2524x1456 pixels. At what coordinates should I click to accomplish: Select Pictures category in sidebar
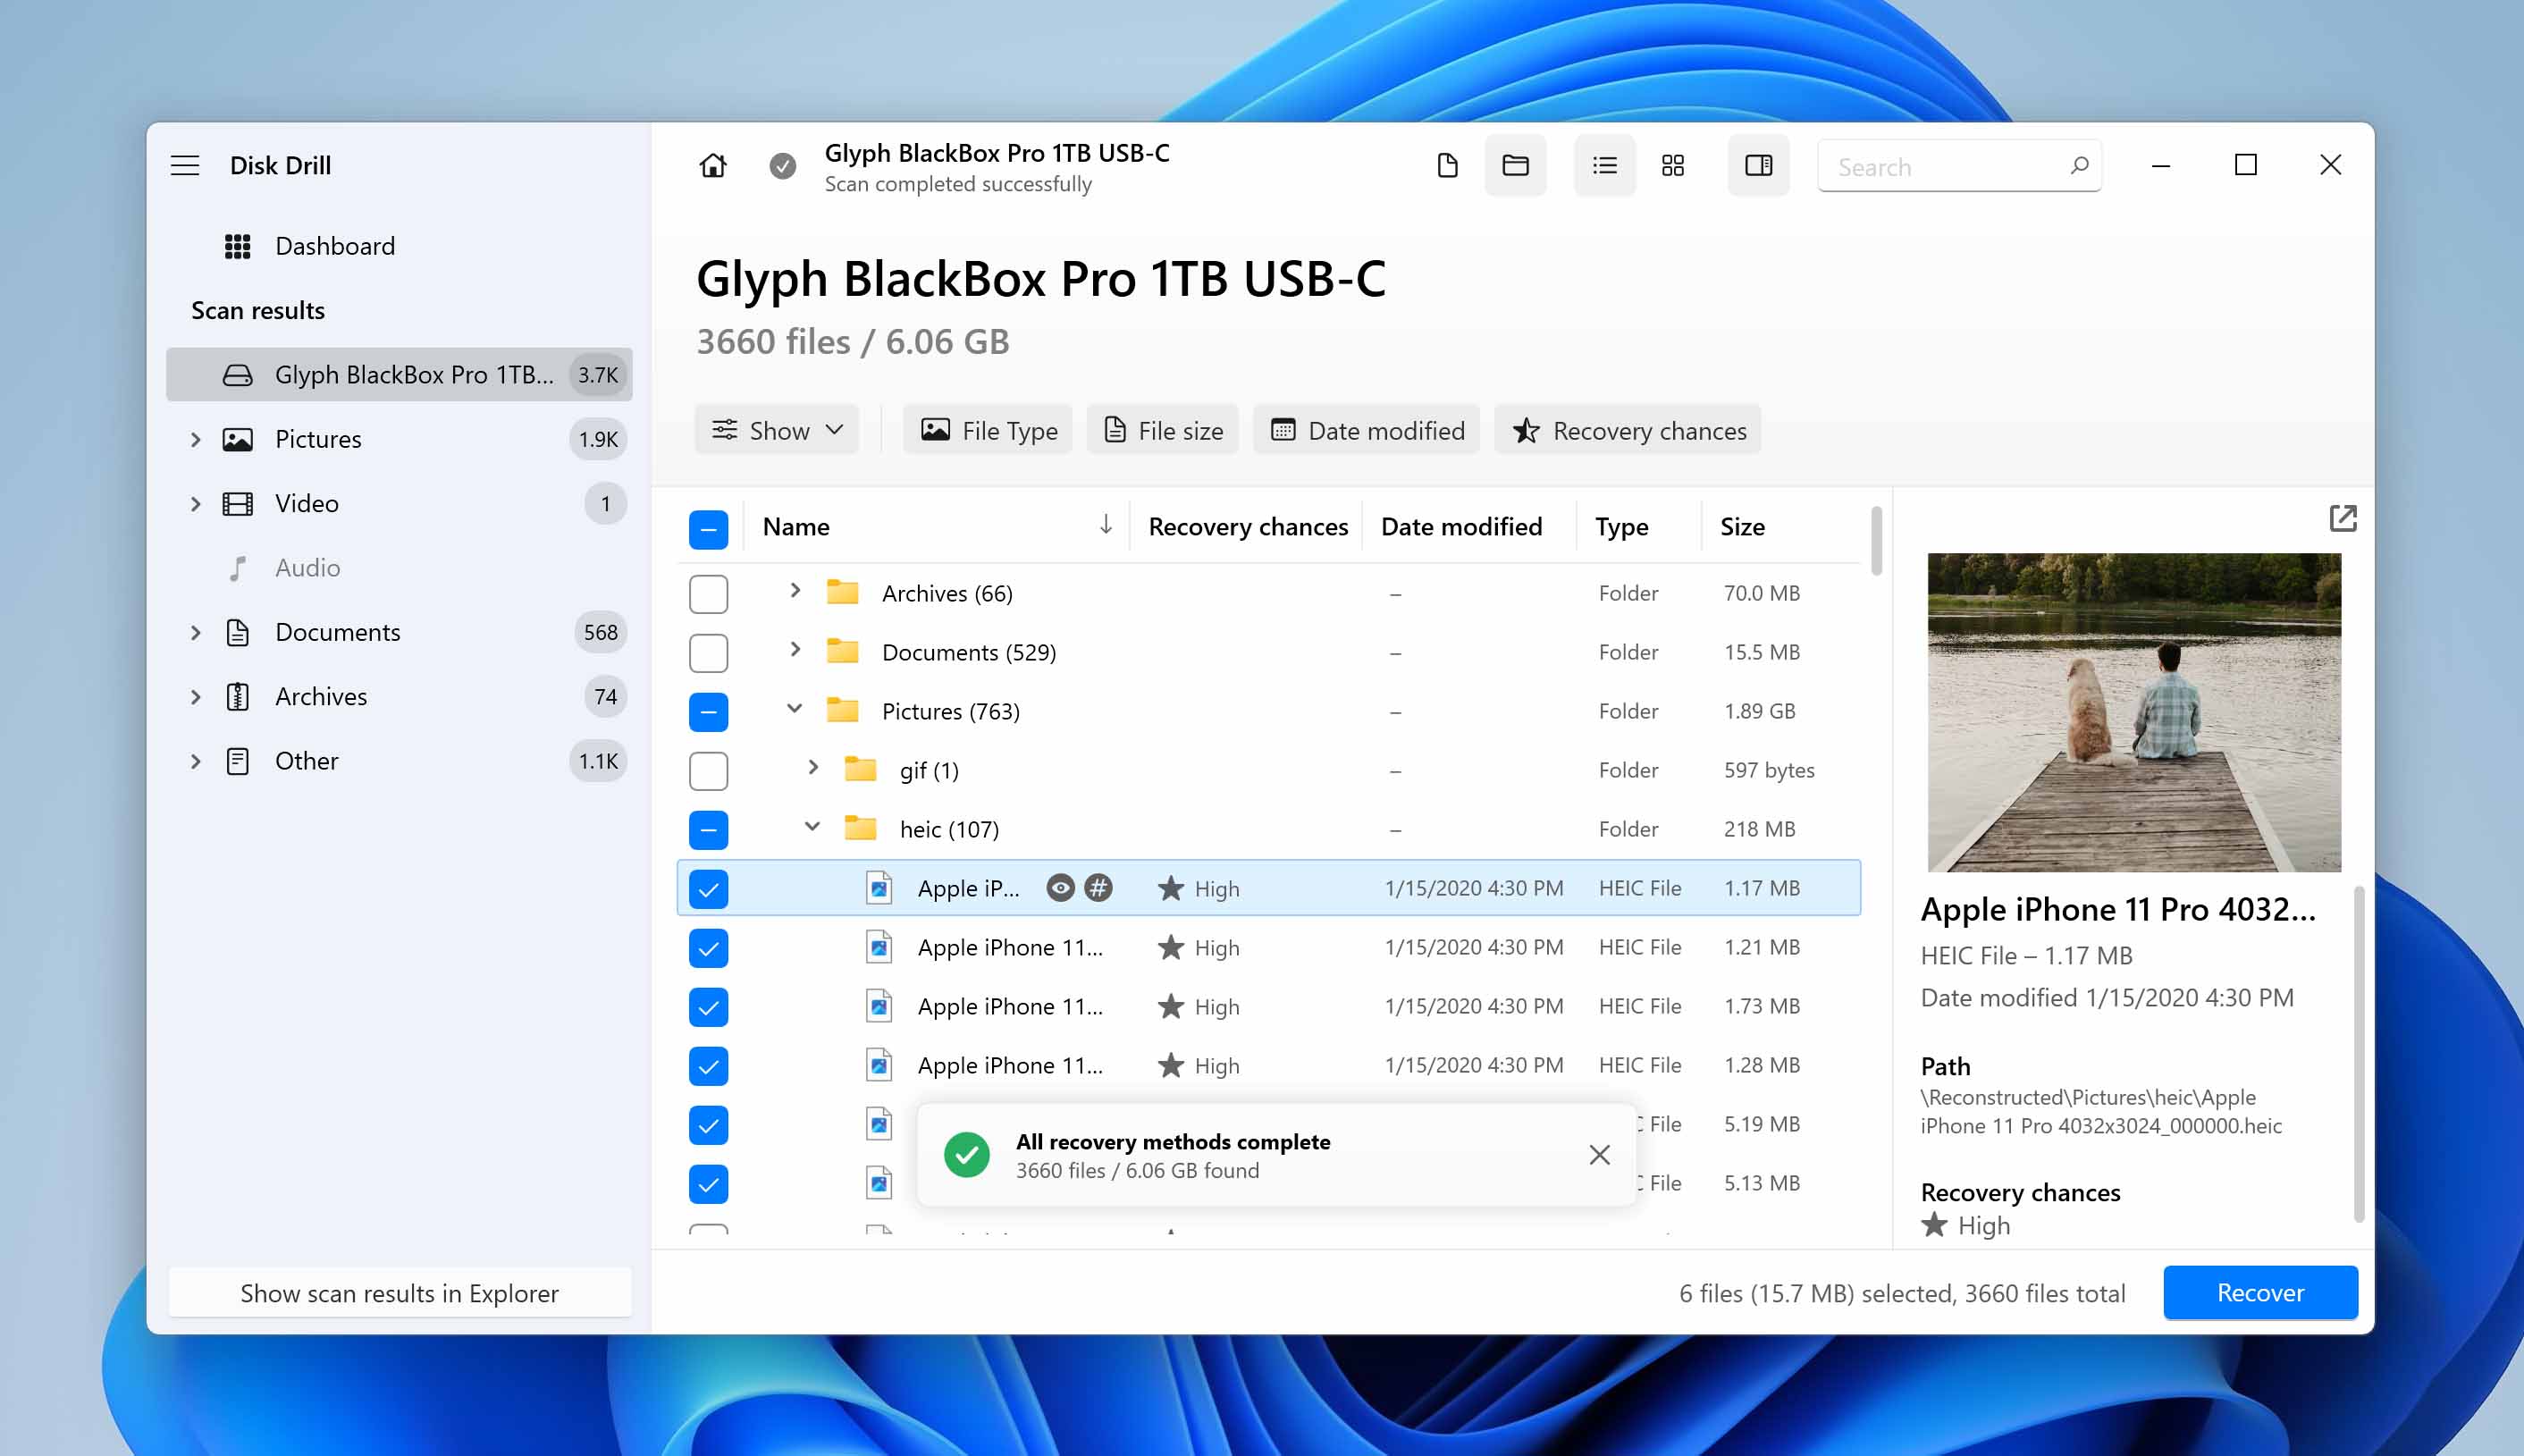tap(399, 439)
